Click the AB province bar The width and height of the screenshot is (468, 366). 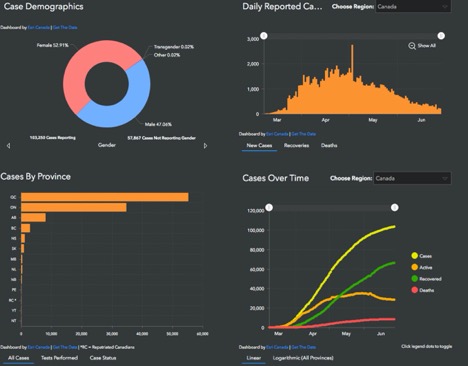pyautogui.click(x=33, y=218)
